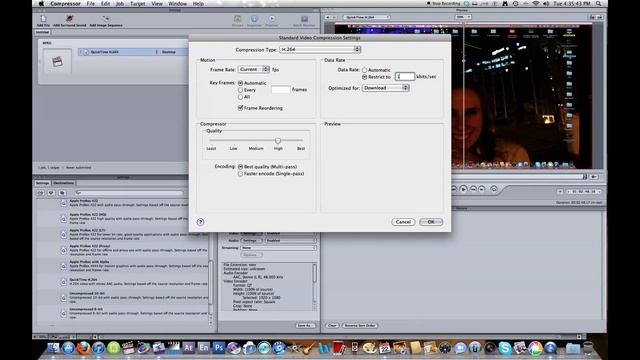Click the settings search field
The height and width of the screenshot is (360, 640).
(x=129, y=193)
